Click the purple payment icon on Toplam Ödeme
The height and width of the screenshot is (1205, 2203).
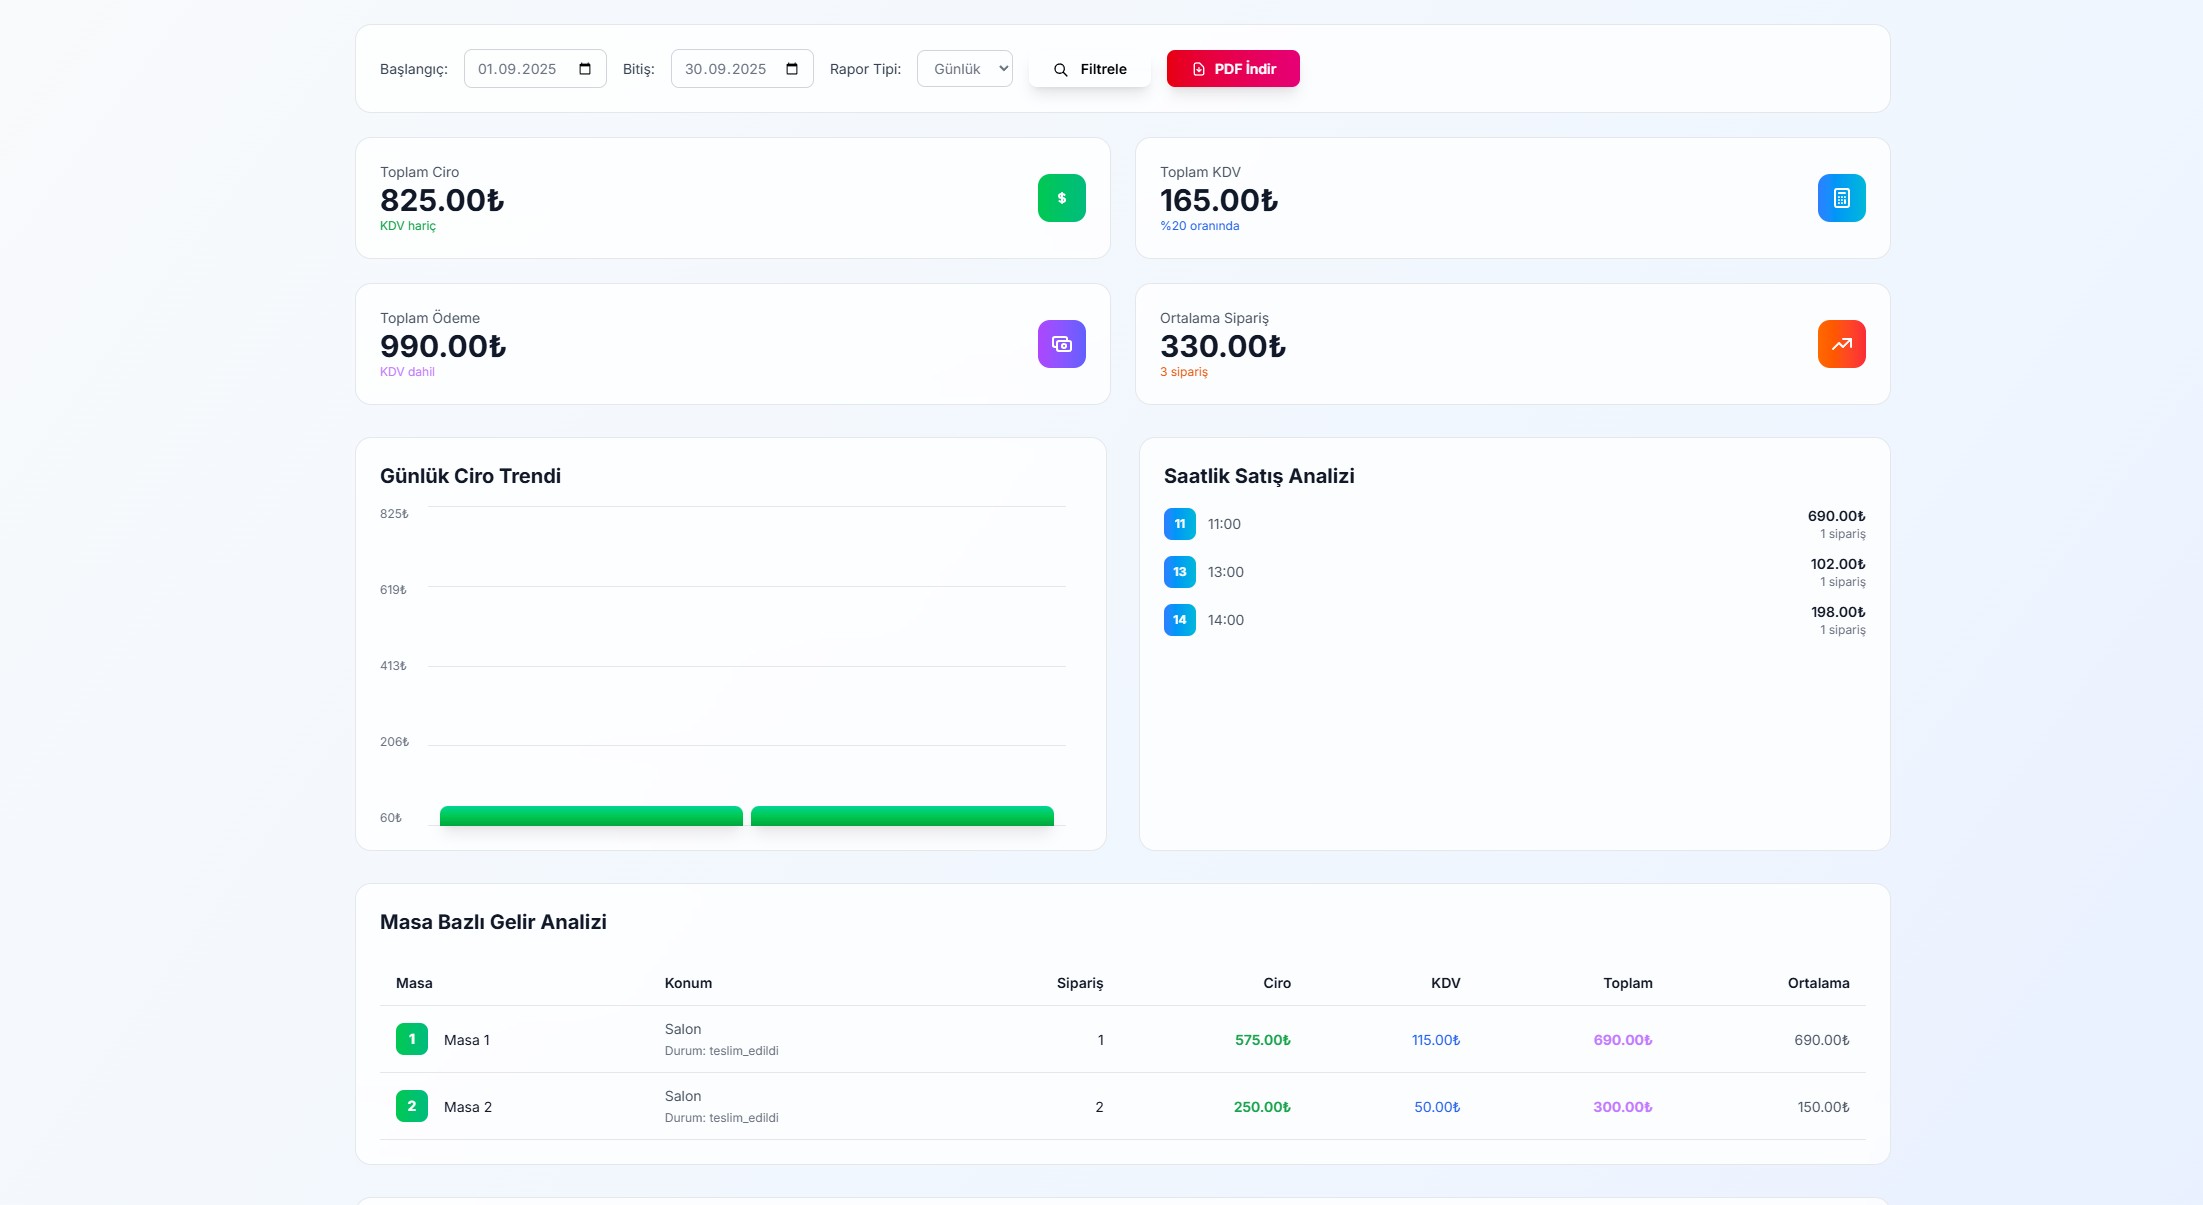[1061, 344]
